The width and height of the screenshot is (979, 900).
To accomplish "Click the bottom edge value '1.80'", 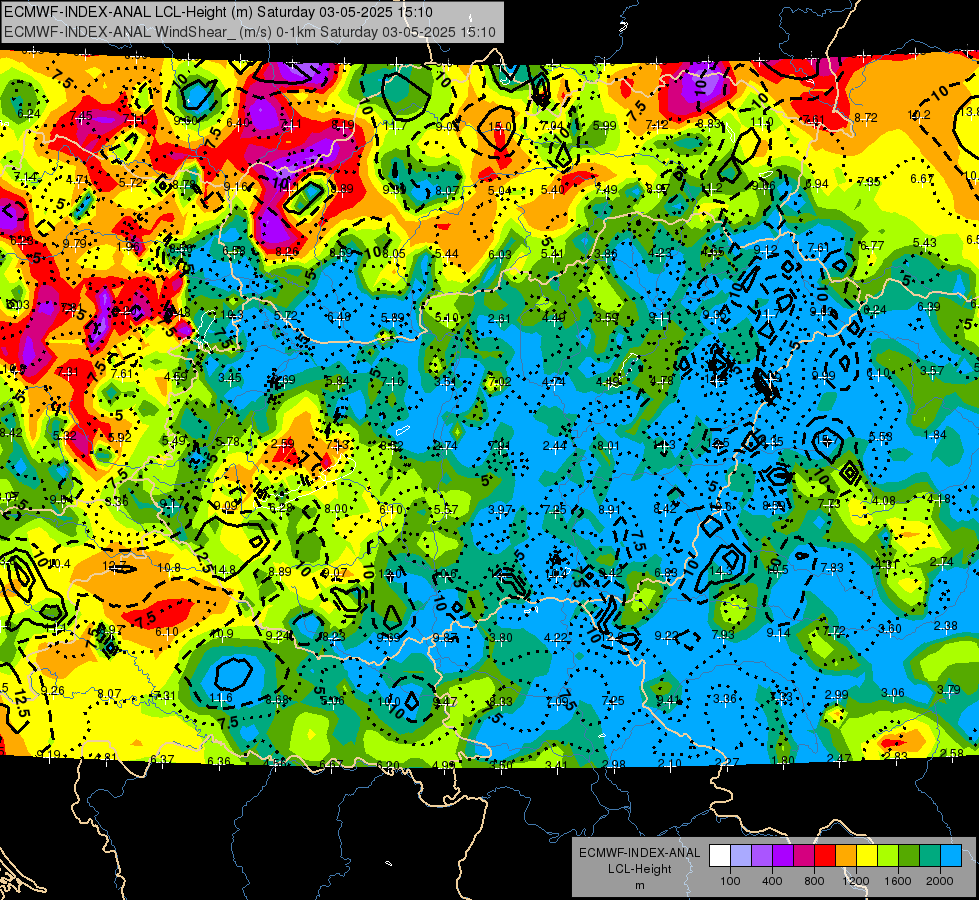I will pos(783,761).
